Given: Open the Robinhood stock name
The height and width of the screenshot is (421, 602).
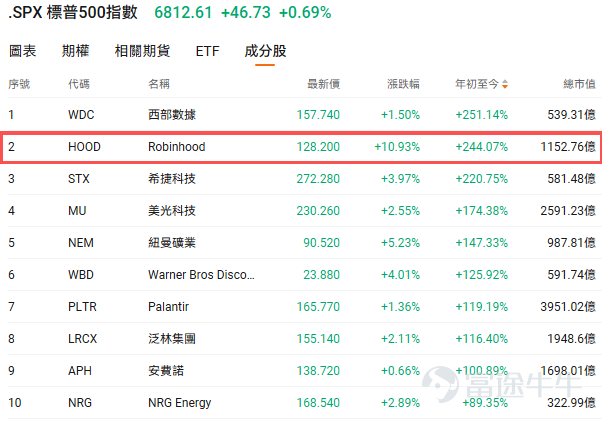Looking at the screenshot, I should point(177,147).
